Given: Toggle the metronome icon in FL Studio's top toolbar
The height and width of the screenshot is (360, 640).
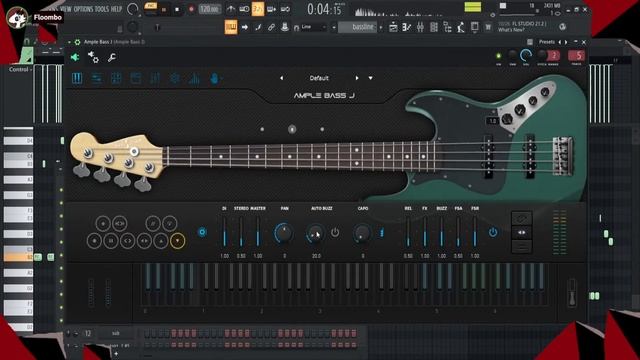Looking at the screenshot, I should pos(231,9).
